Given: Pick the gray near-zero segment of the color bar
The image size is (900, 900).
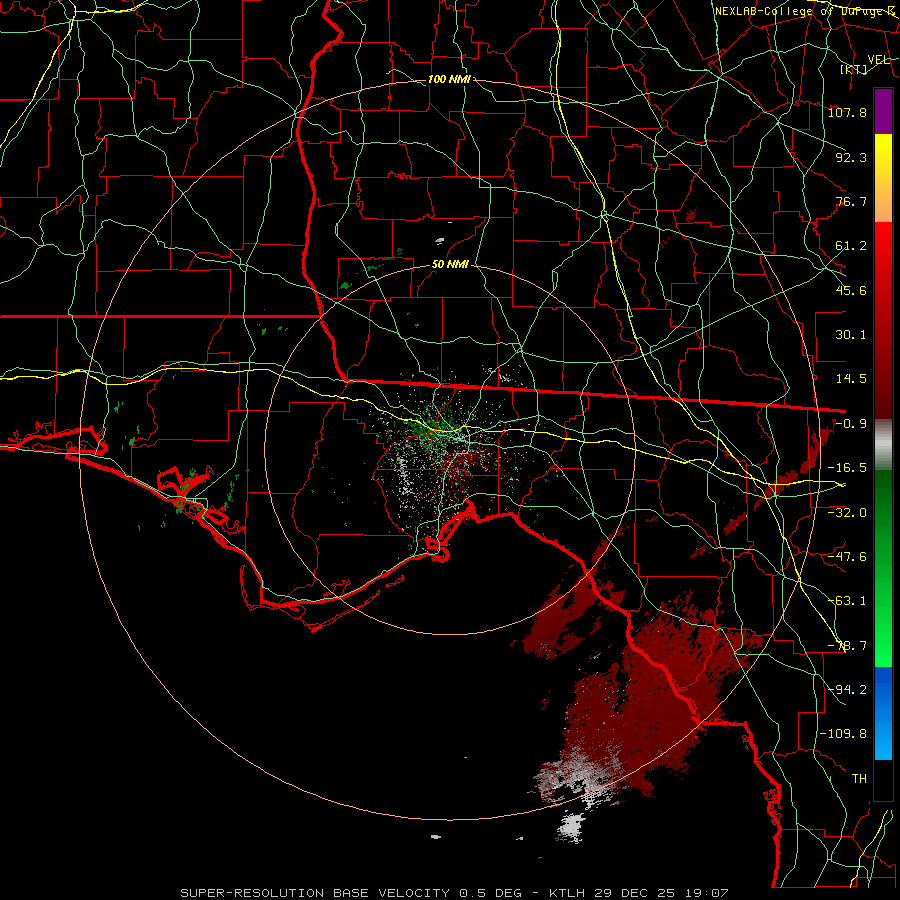Looking at the screenshot, I should (883, 445).
